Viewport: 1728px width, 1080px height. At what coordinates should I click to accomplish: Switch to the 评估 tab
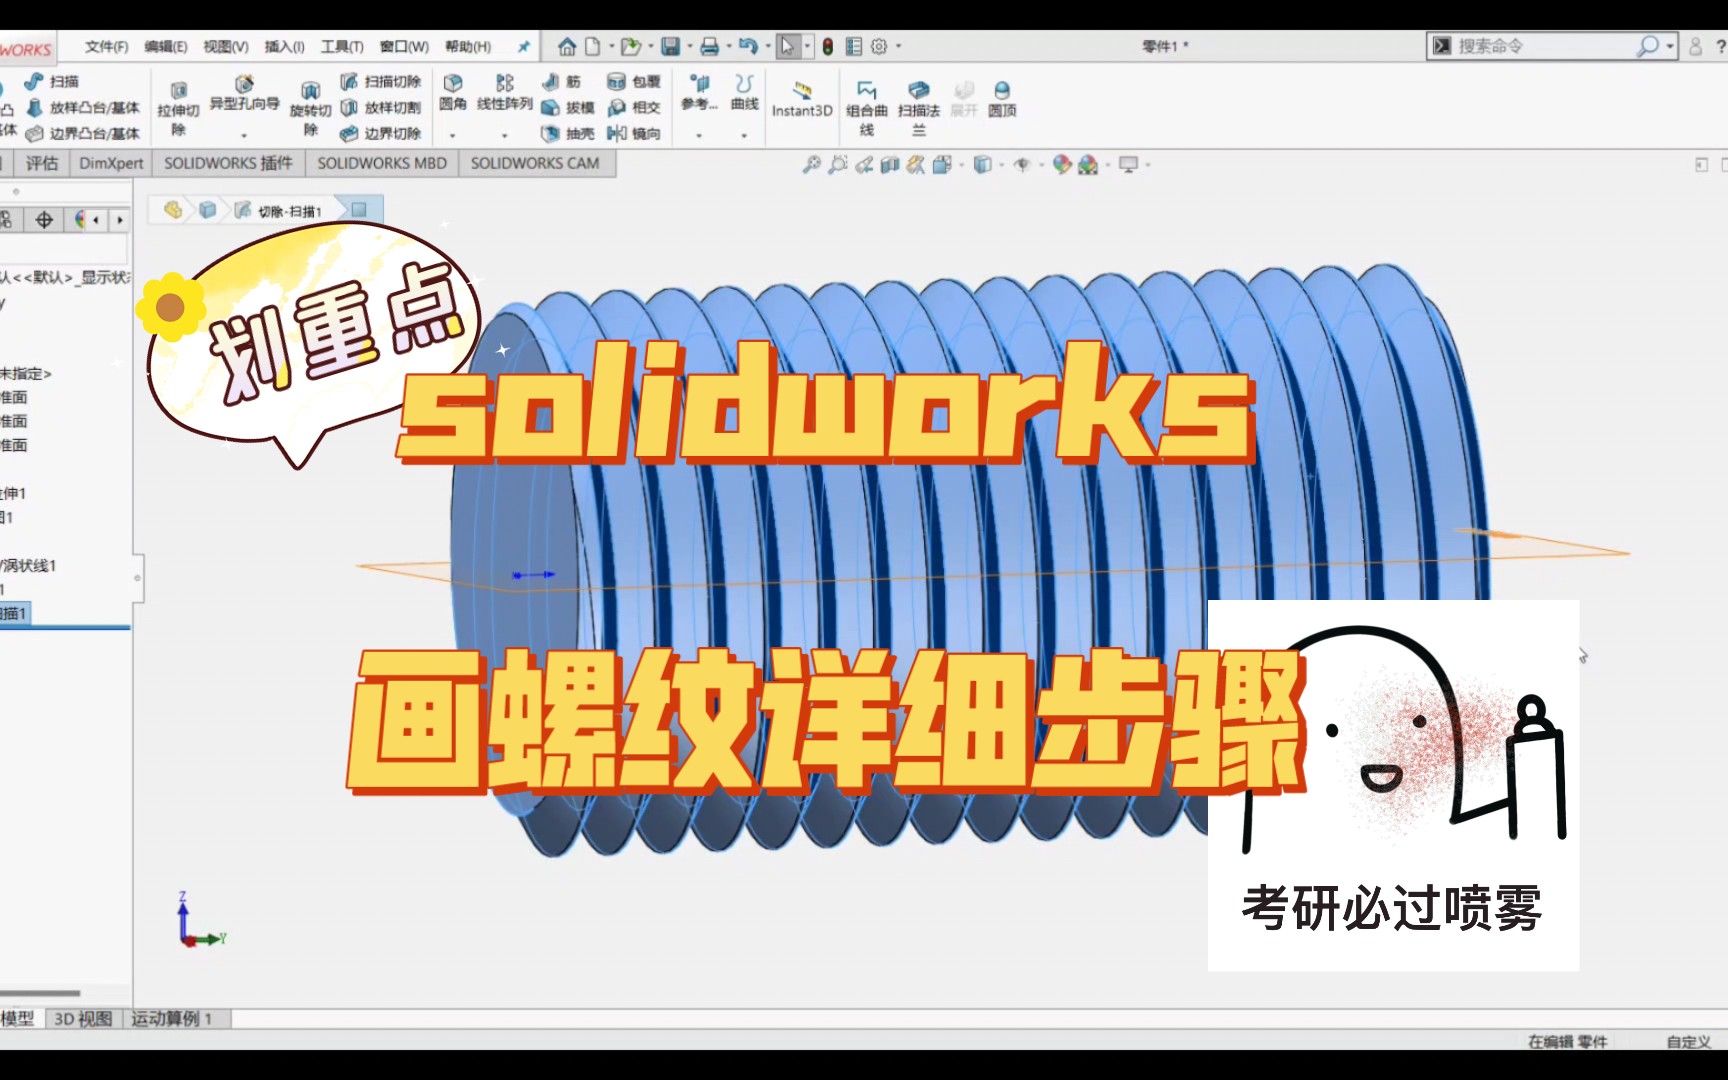click(42, 163)
